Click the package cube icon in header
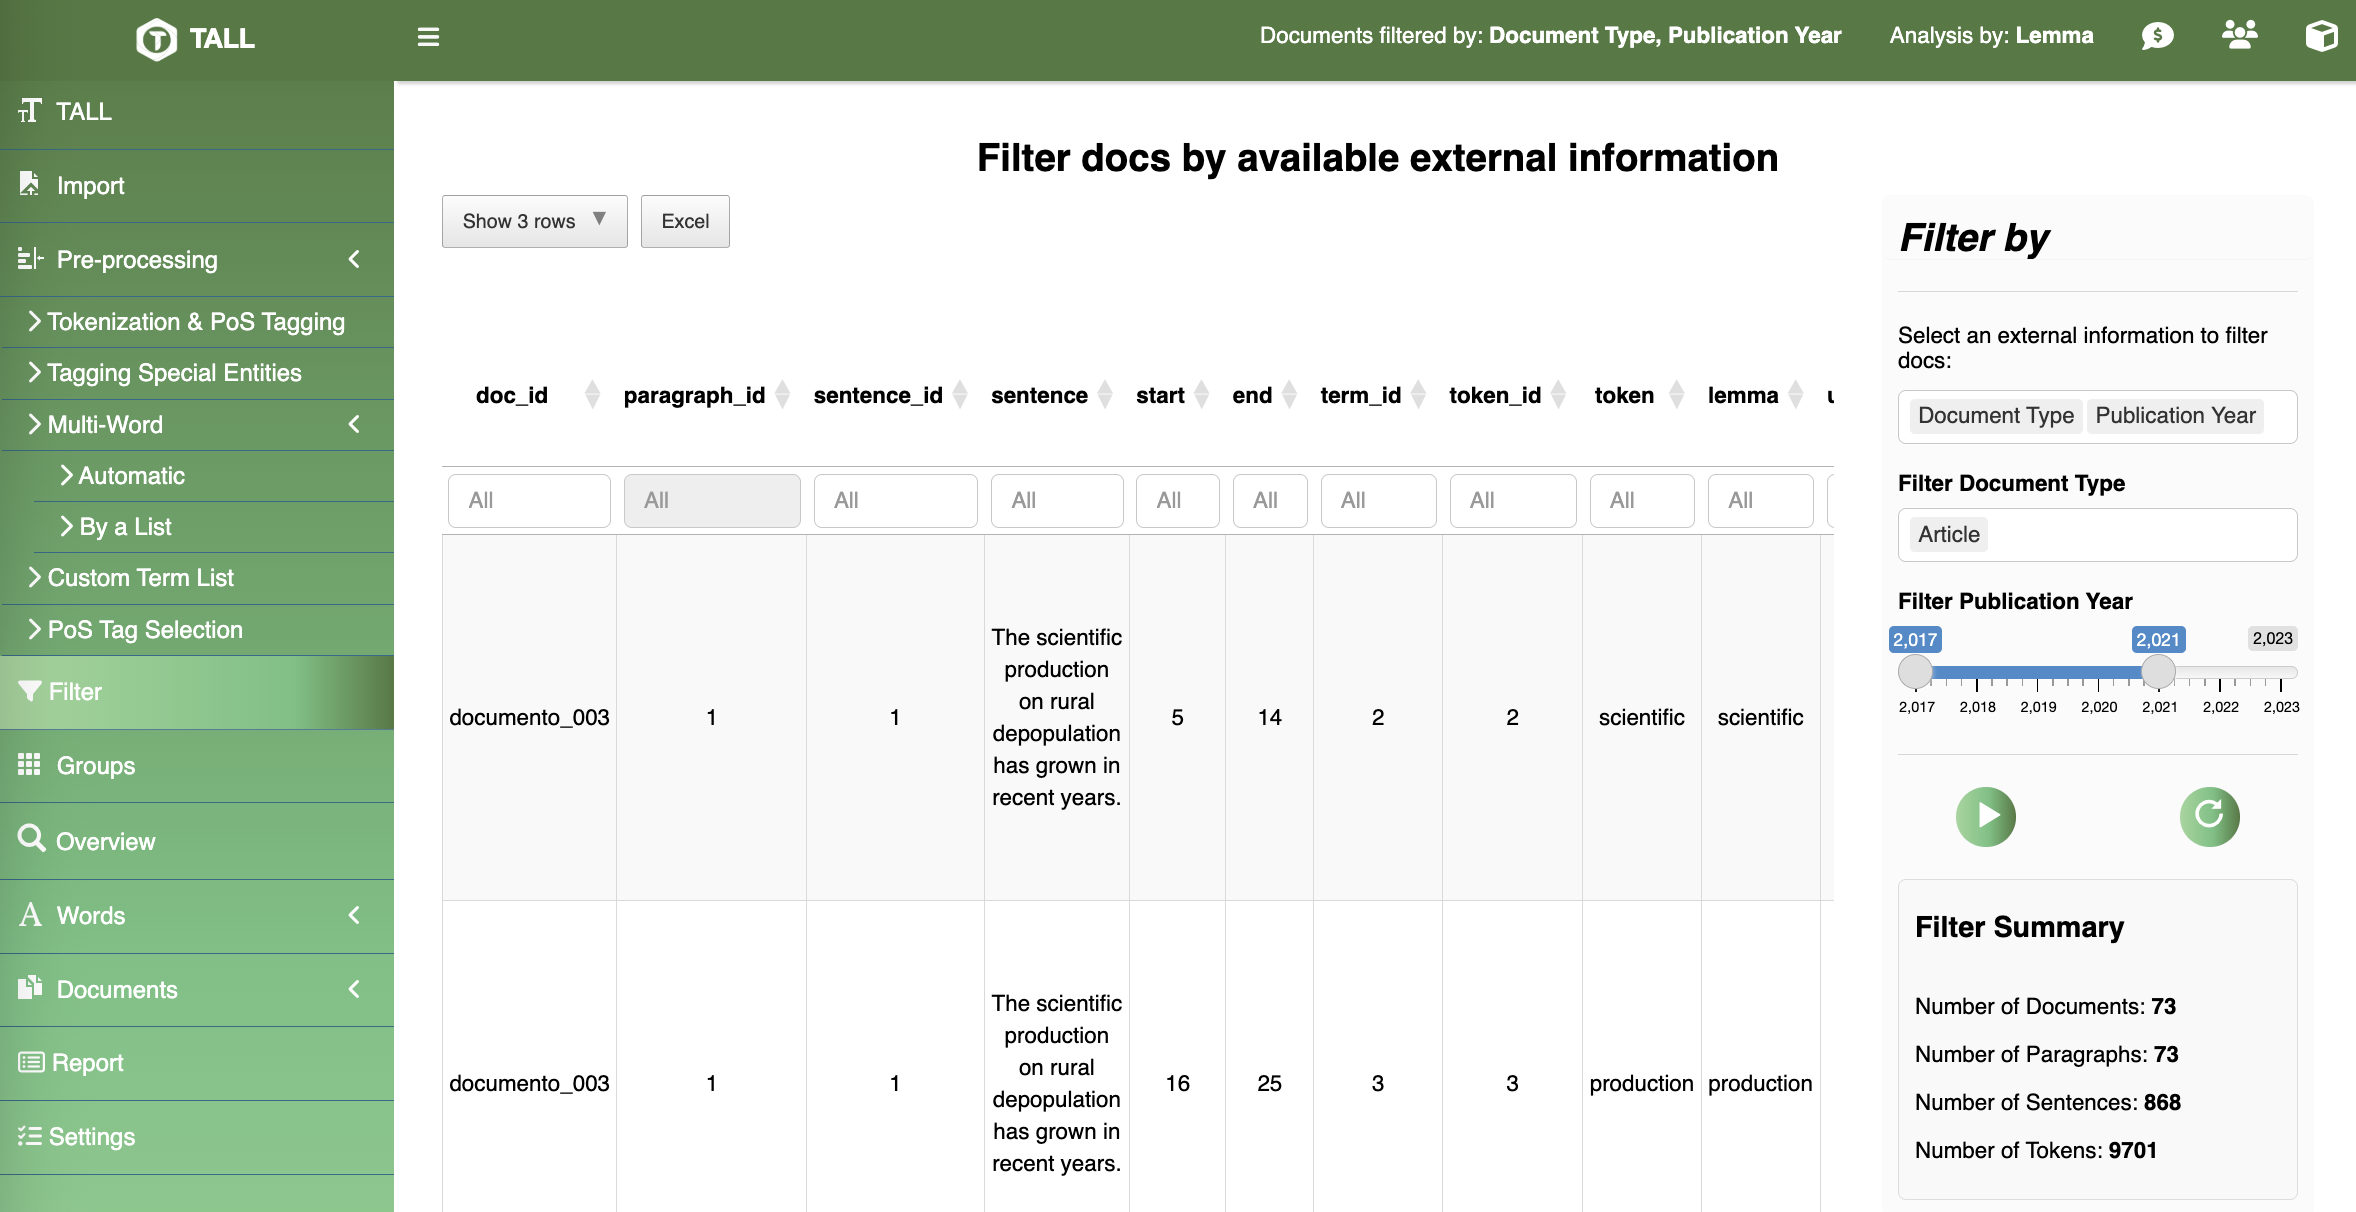 2321,36
